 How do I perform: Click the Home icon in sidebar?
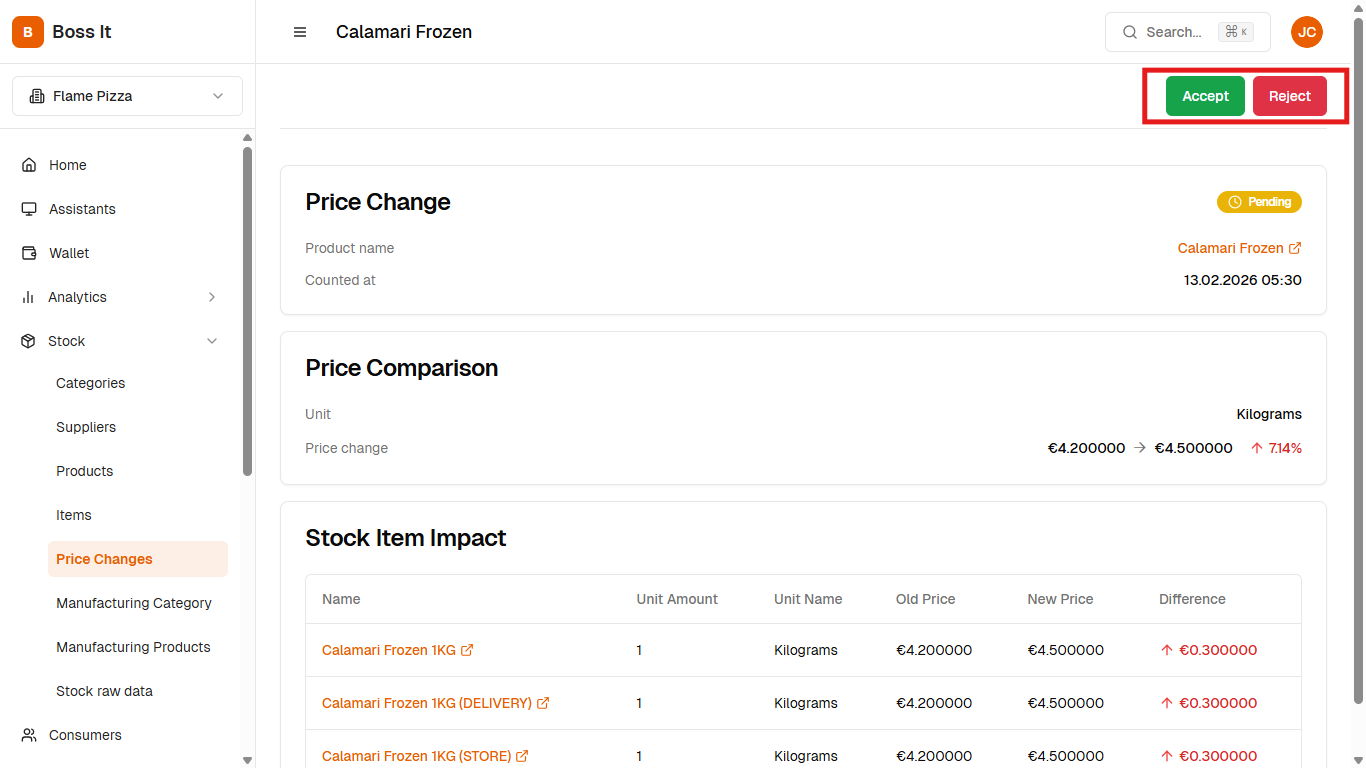29,165
